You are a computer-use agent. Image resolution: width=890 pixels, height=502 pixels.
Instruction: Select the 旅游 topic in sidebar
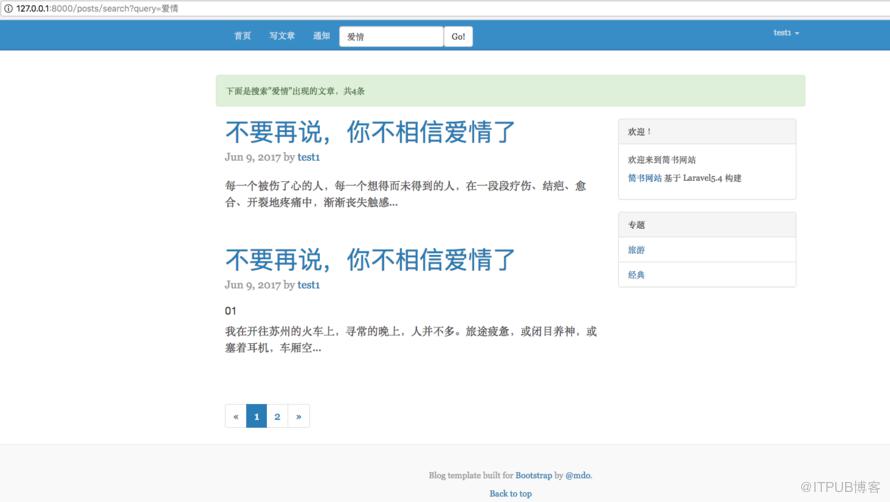[x=636, y=250]
